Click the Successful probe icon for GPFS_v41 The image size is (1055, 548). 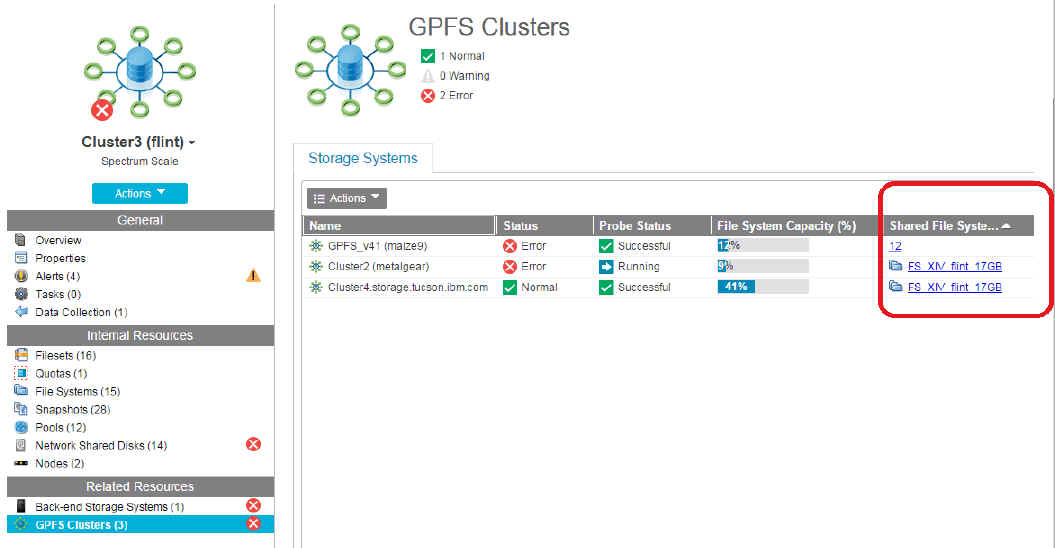606,246
